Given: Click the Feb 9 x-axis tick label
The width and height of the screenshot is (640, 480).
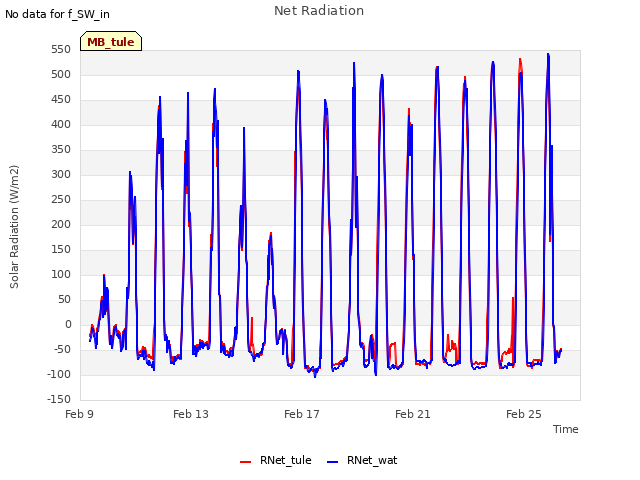Looking at the screenshot, I should pyautogui.click(x=79, y=414).
